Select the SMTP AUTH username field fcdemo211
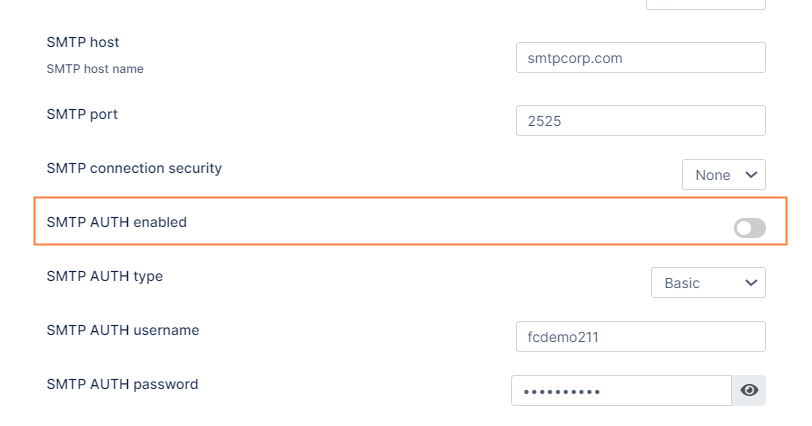Image resolution: width=812 pixels, height=426 pixels. click(x=640, y=337)
